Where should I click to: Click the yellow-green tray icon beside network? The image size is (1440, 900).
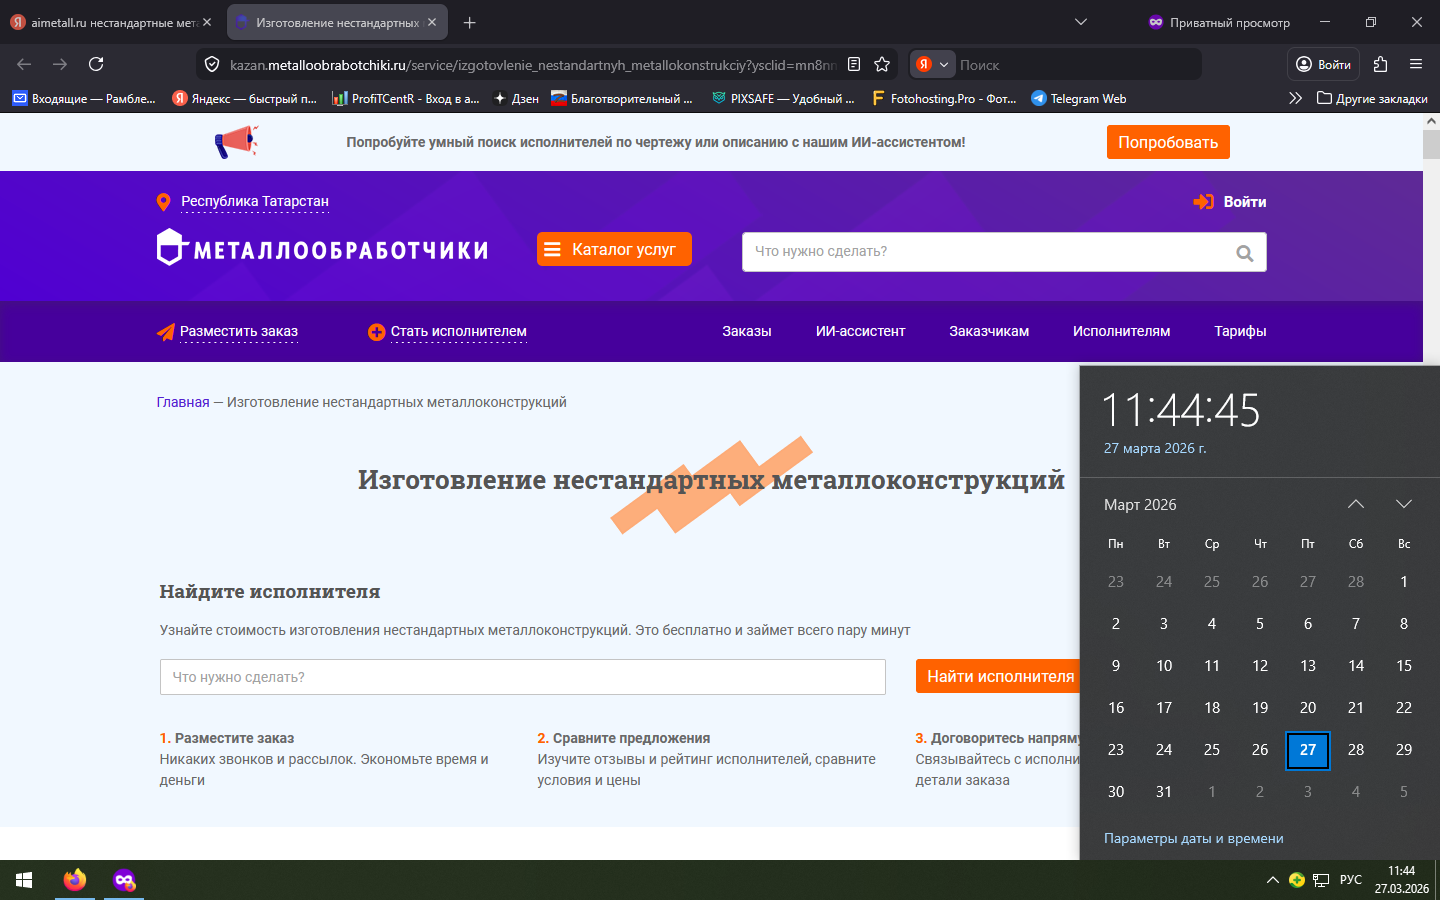[1297, 880]
